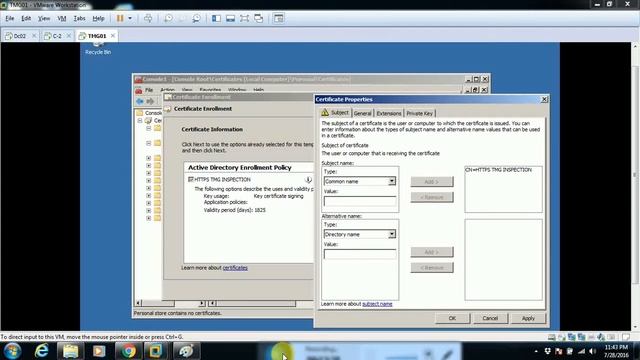Close the TMG01 VM tab
Screen dimensions: 640x360
tap(113, 36)
